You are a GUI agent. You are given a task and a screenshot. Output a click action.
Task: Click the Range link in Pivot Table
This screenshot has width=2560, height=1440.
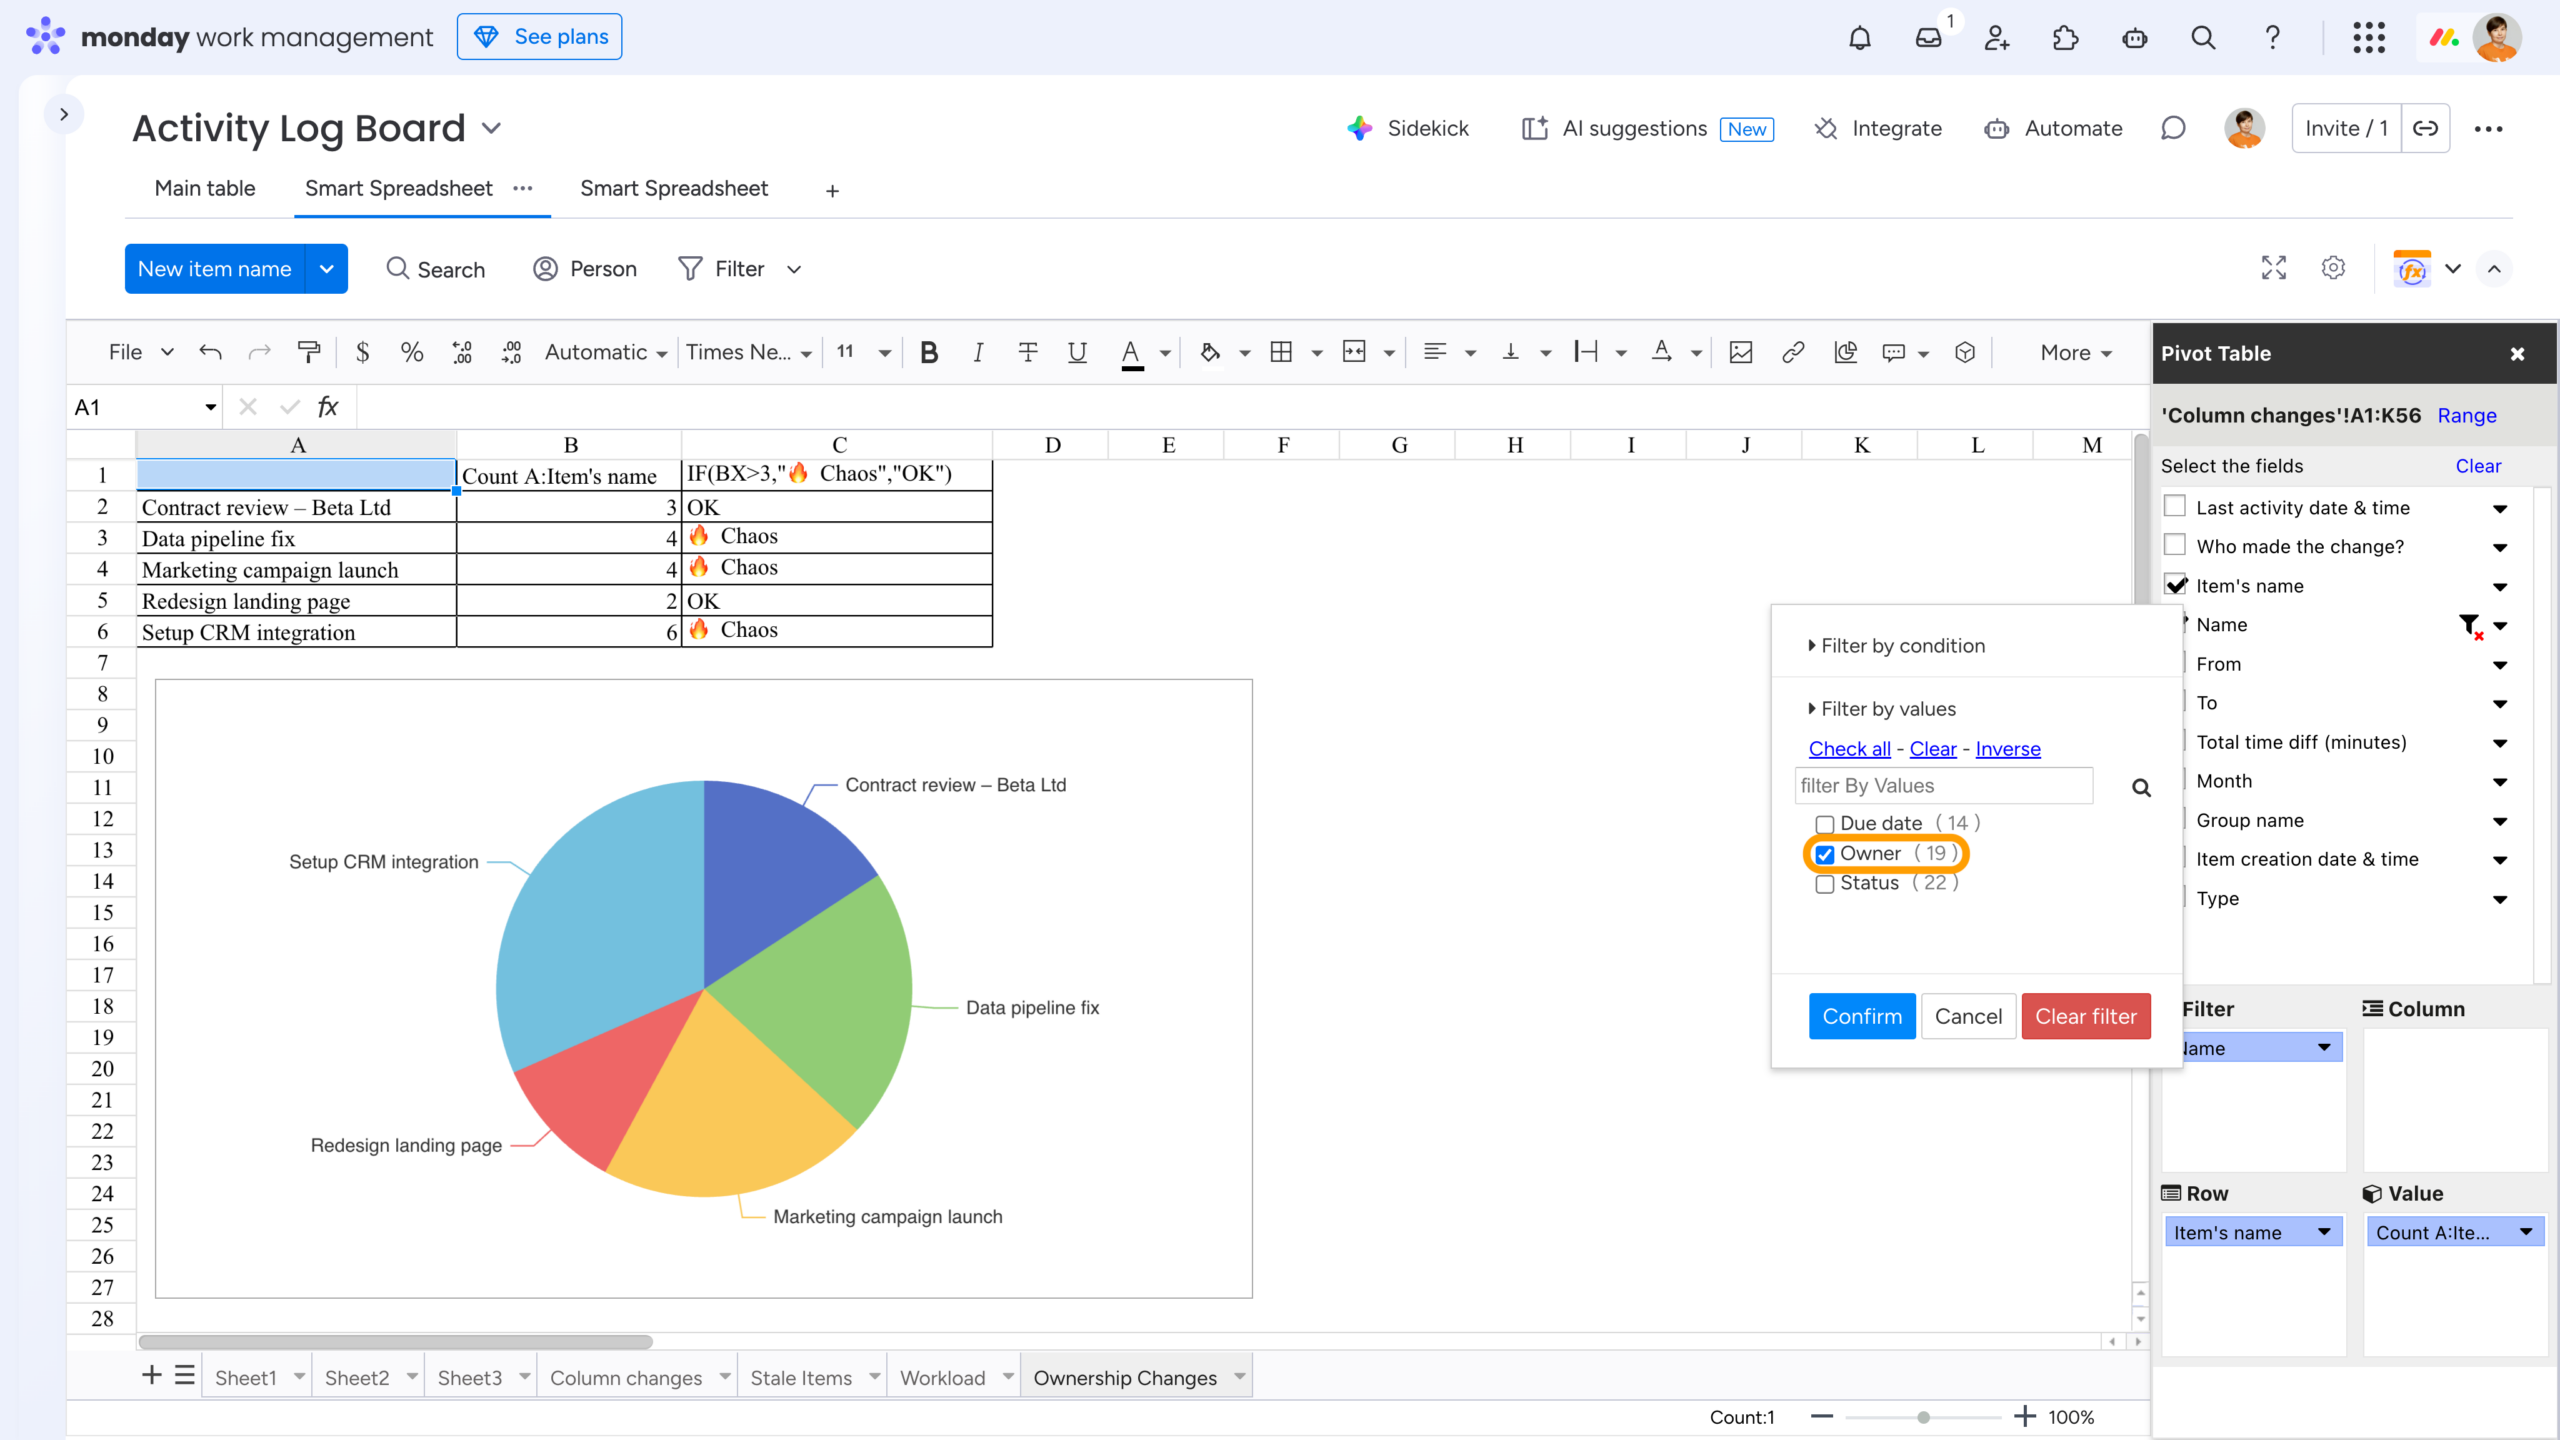point(2467,415)
